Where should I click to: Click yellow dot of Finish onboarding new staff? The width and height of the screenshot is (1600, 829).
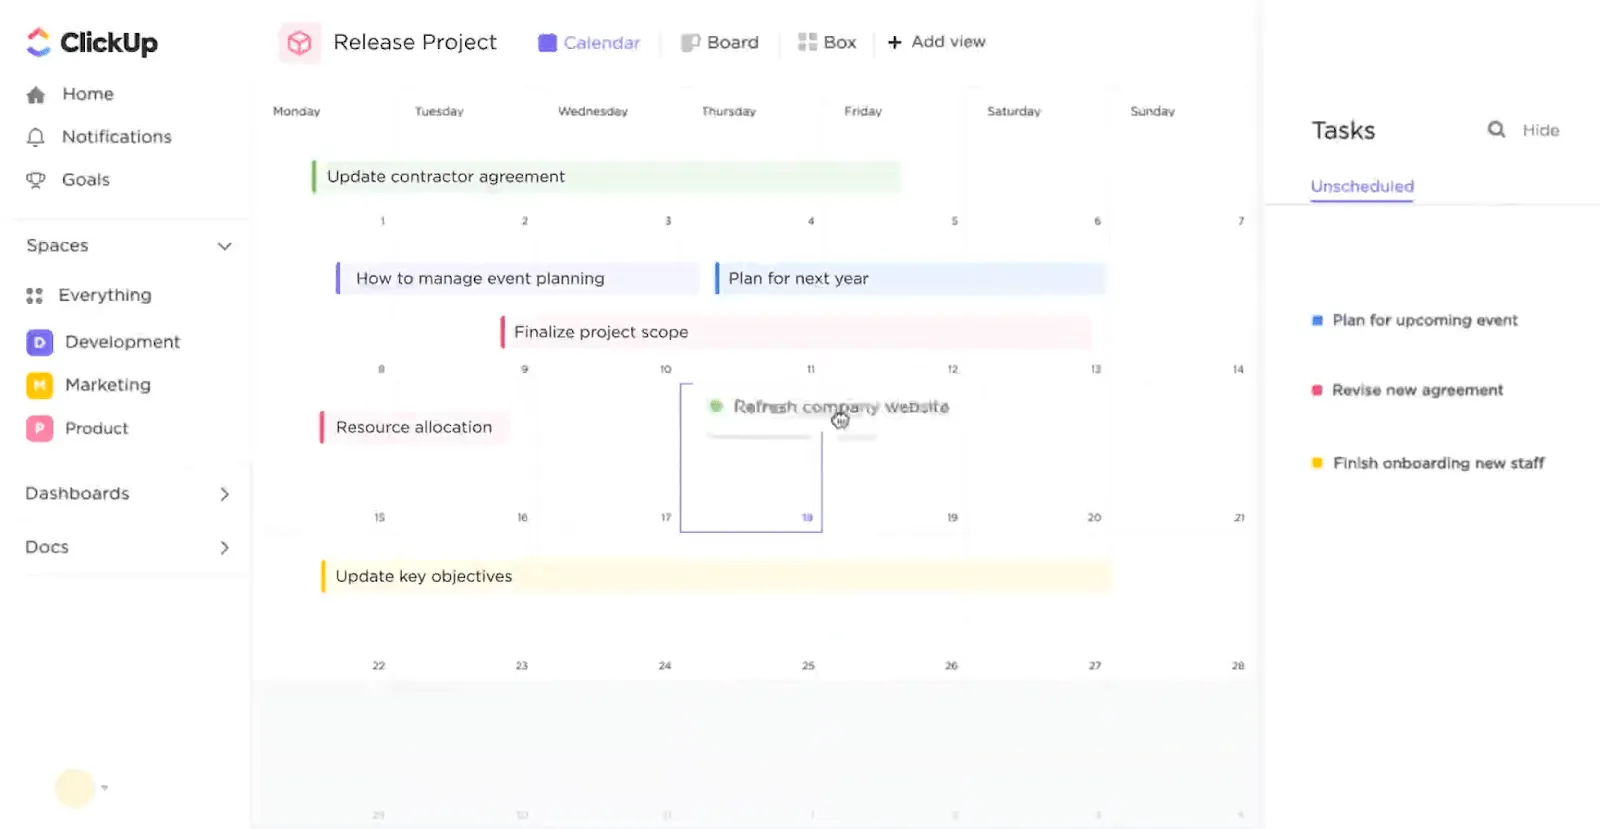pyautogui.click(x=1317, y=463)
